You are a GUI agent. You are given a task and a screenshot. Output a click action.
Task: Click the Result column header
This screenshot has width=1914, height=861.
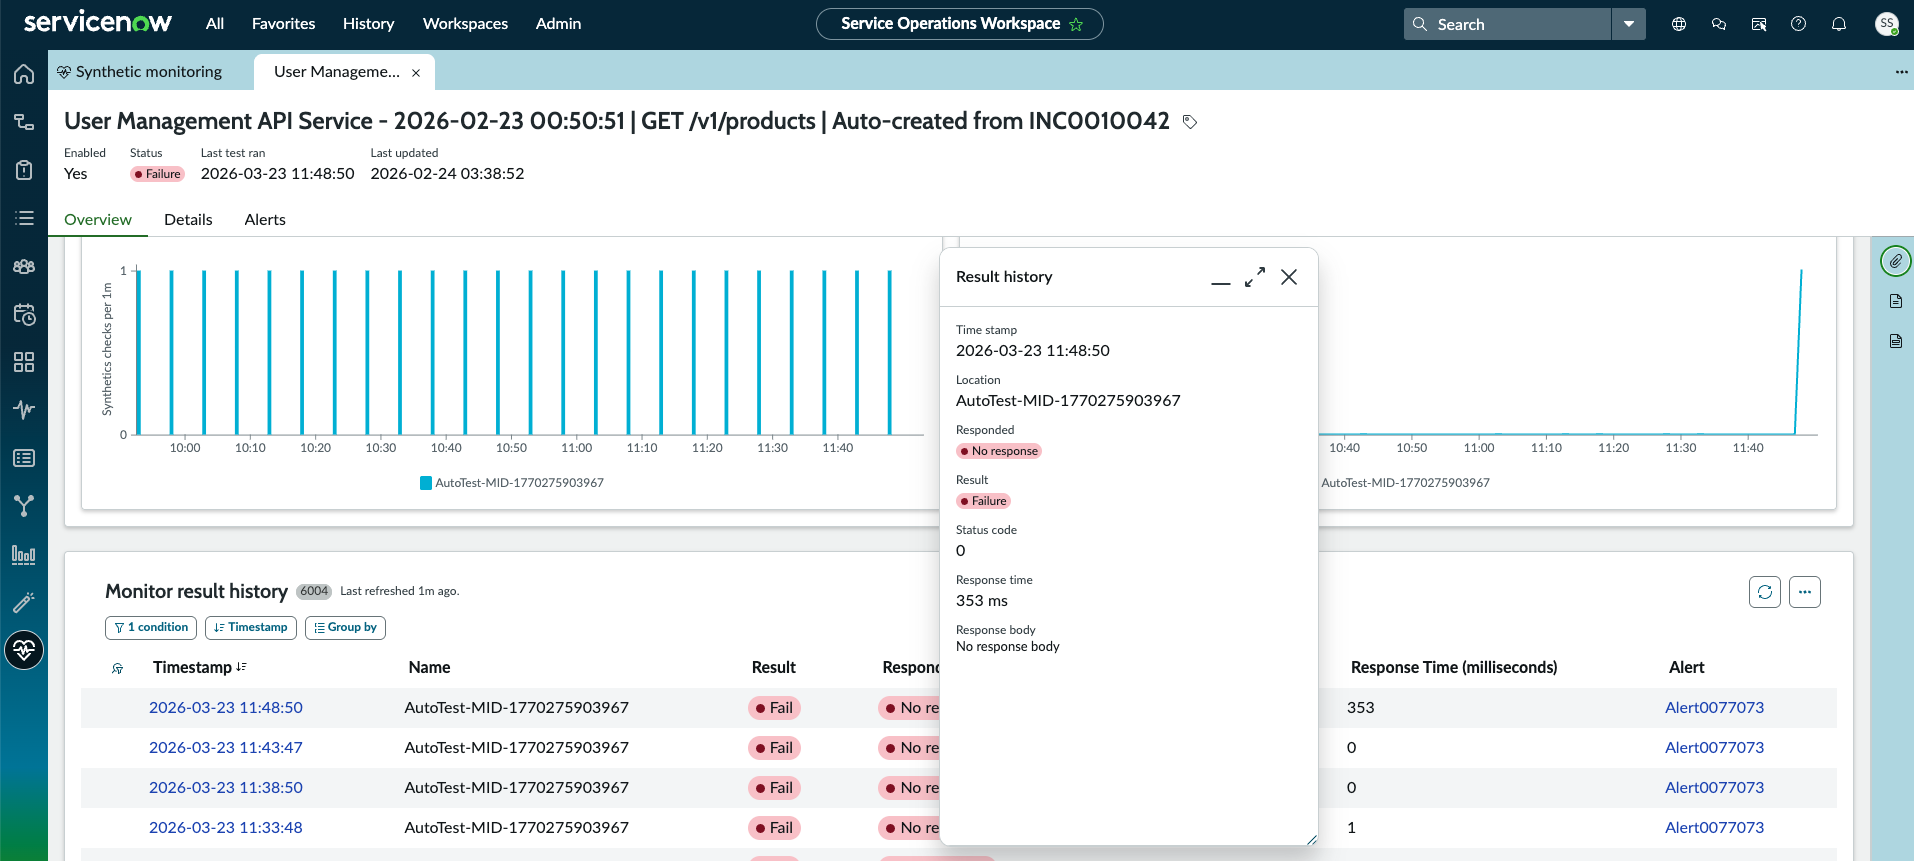pyautogui.click(x=774, y=668)
